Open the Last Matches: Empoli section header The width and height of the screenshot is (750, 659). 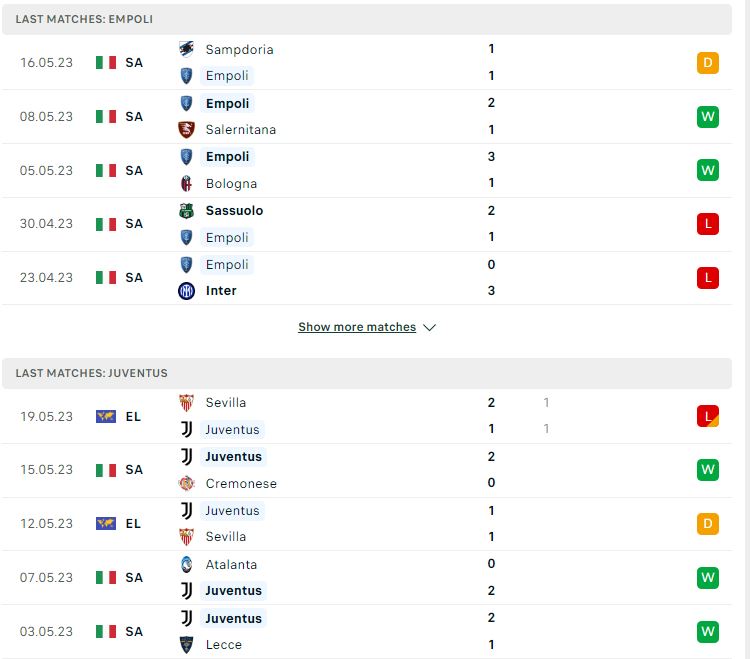(x=367, y=19)
